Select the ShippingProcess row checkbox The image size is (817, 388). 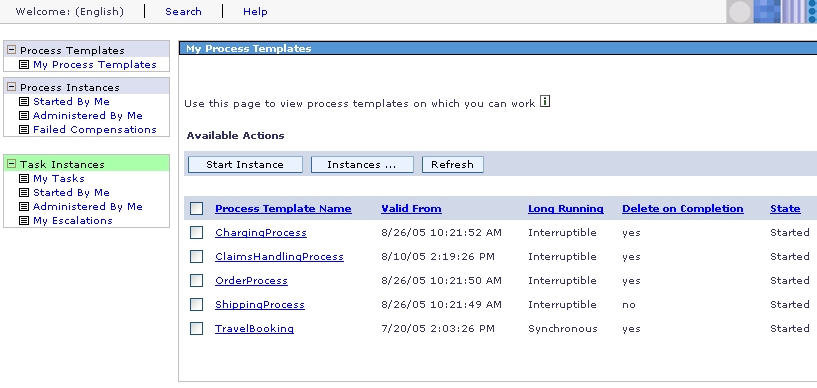click(196, 305)
